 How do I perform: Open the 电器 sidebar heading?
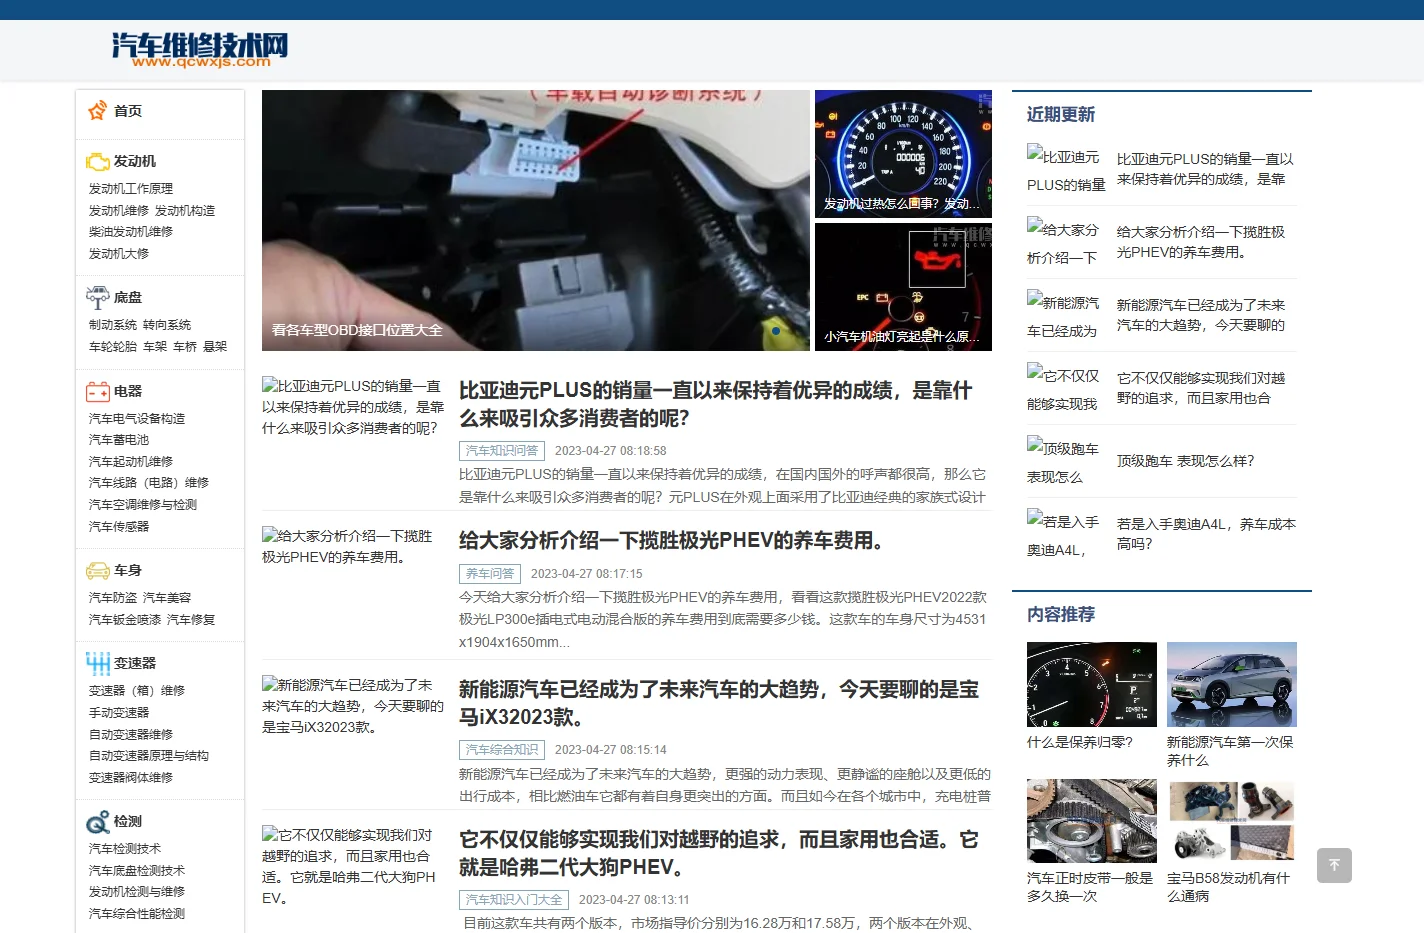[x=128, y=391]
